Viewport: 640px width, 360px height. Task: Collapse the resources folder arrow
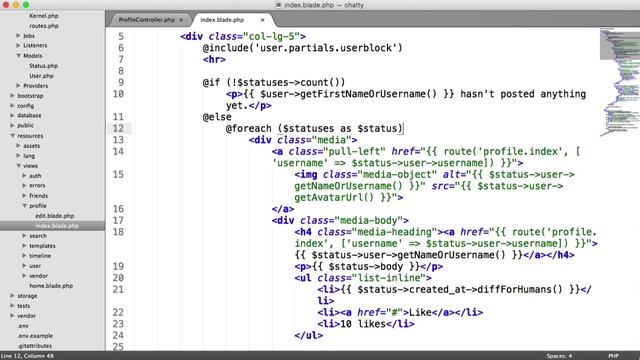[x=13, y=136]
